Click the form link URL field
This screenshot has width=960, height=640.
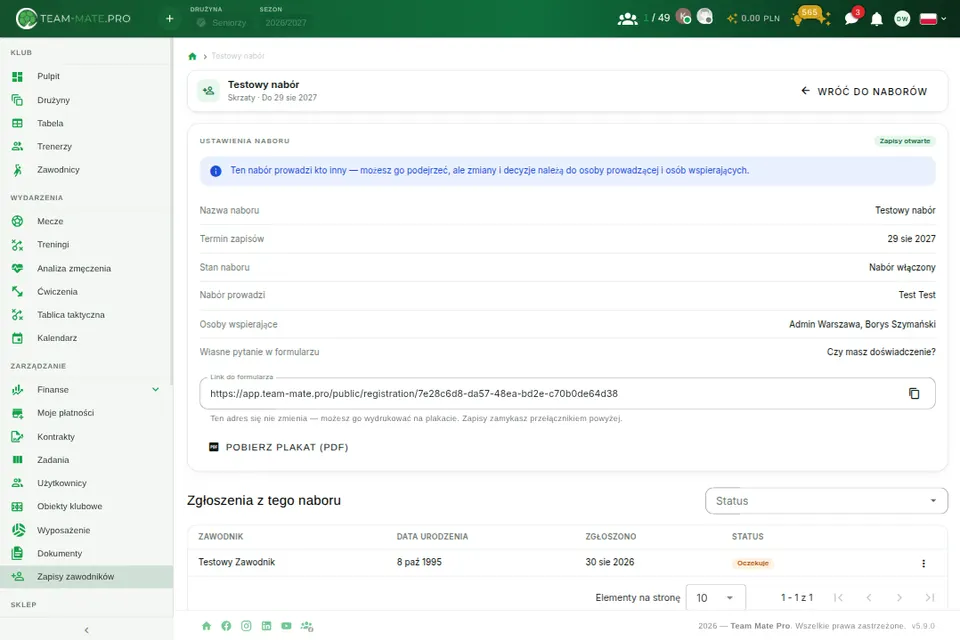[567, 394]
